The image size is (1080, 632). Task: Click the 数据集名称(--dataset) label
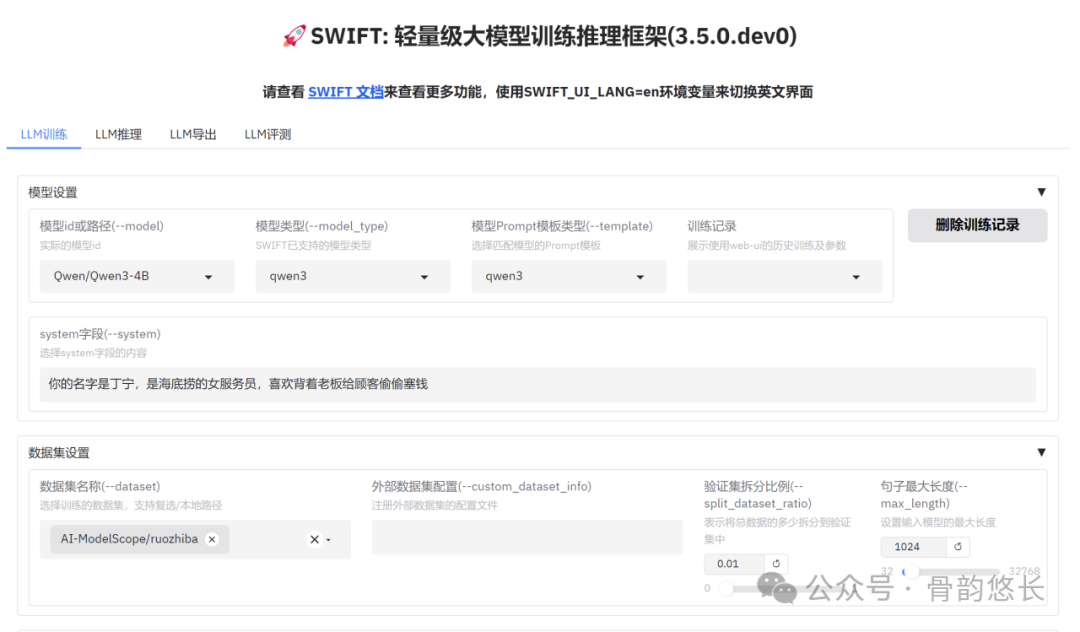pos(100,487)
